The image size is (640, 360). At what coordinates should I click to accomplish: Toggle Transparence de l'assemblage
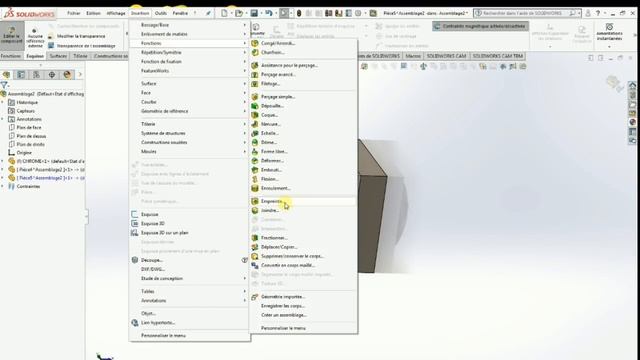(82, 46)
